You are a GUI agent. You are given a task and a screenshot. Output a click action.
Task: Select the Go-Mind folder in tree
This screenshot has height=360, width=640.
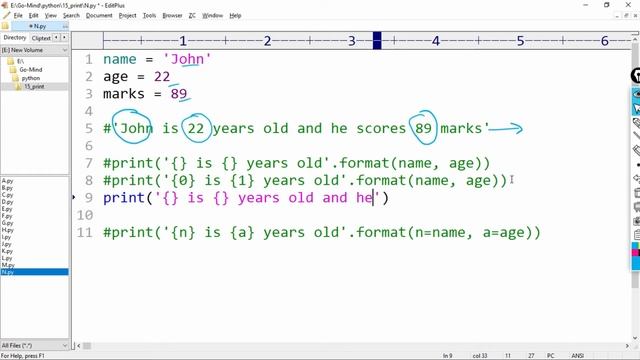coord(27,70)
